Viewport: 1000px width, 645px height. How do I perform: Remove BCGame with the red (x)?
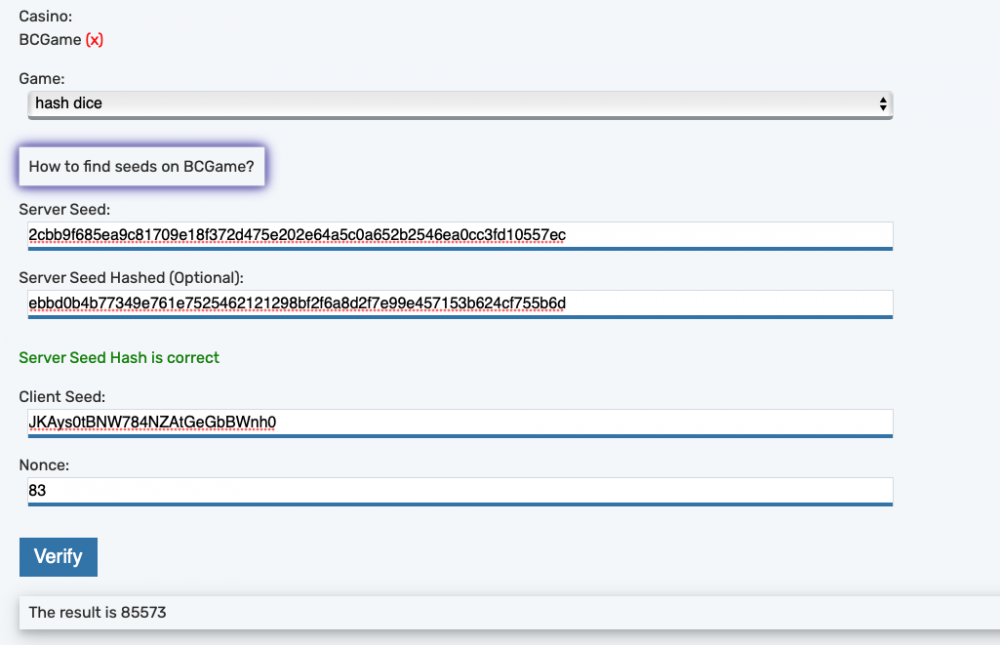point(94,40)
